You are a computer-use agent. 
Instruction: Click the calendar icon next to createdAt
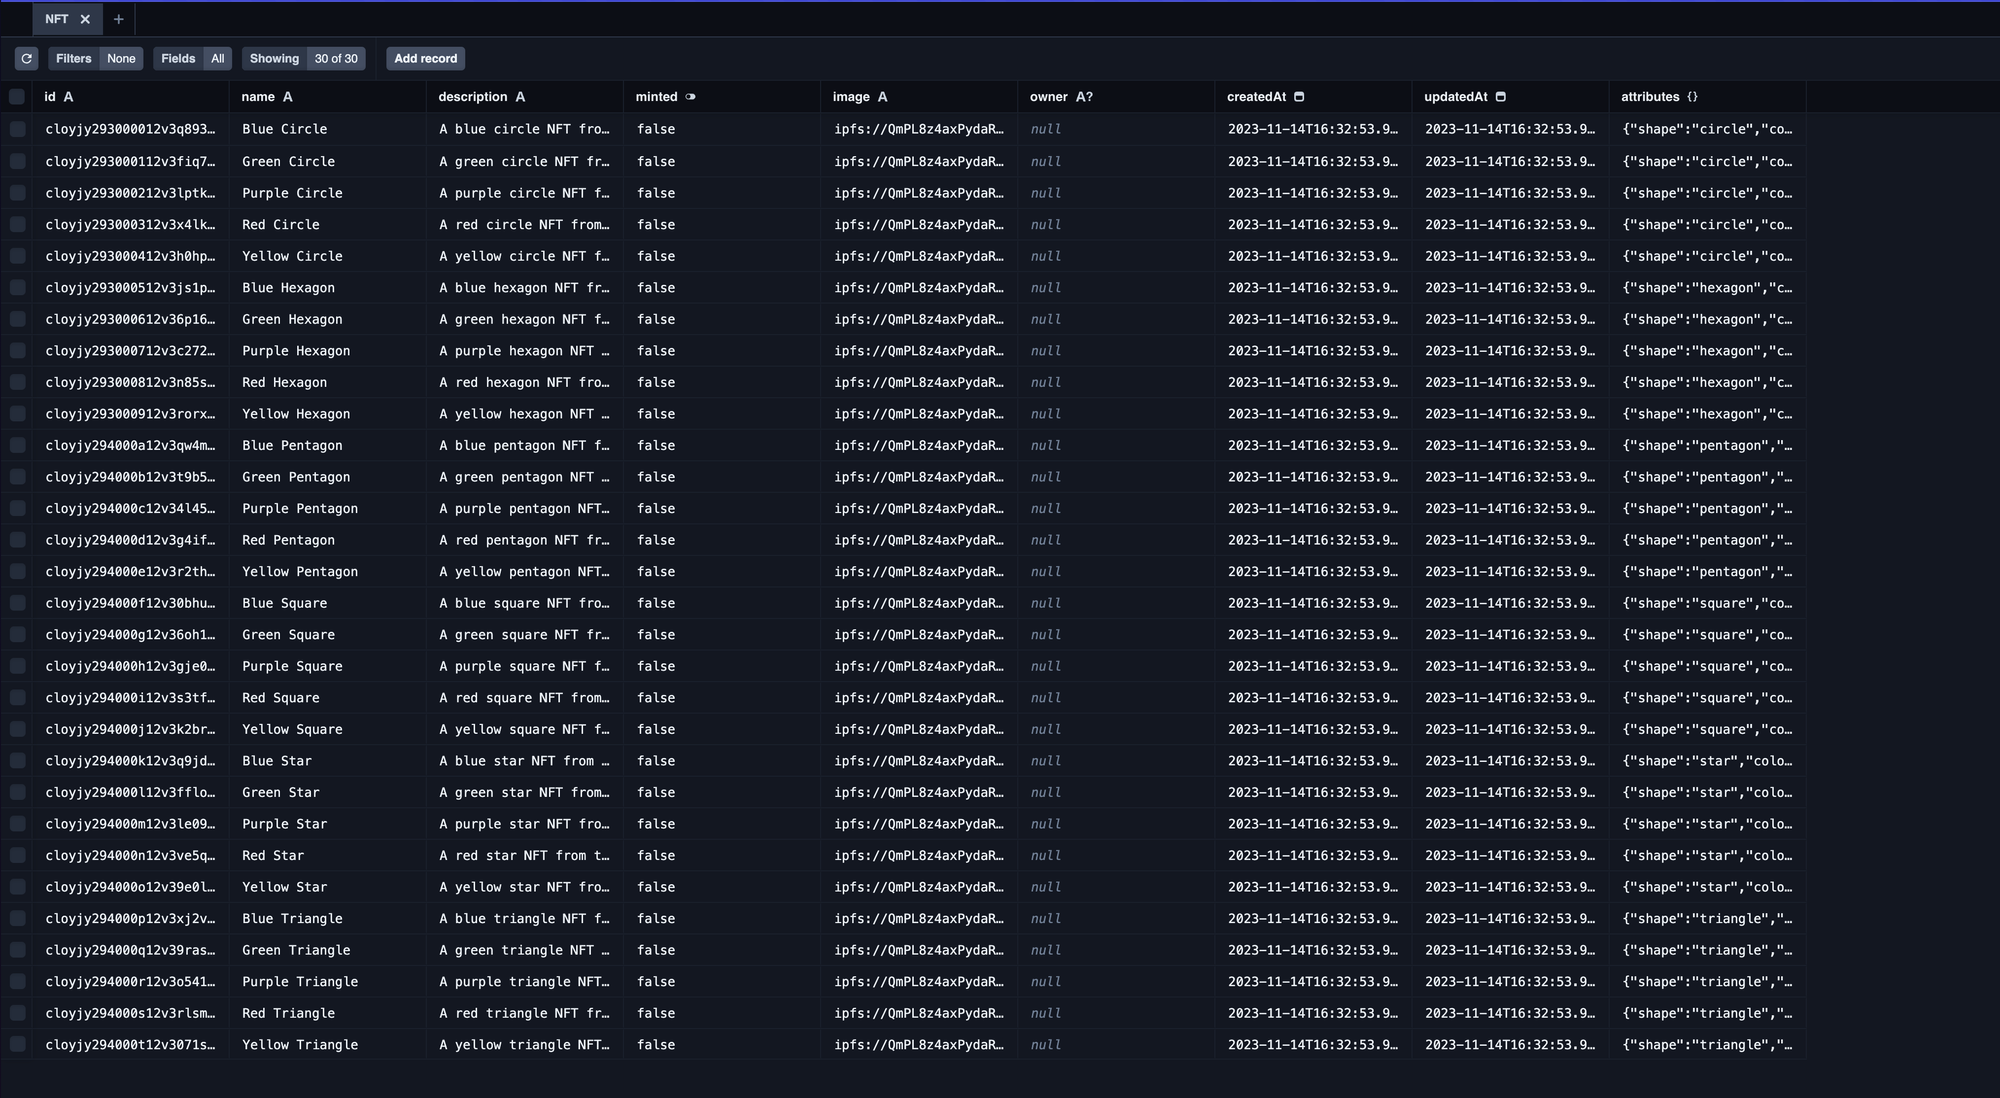pos(1299,97)
